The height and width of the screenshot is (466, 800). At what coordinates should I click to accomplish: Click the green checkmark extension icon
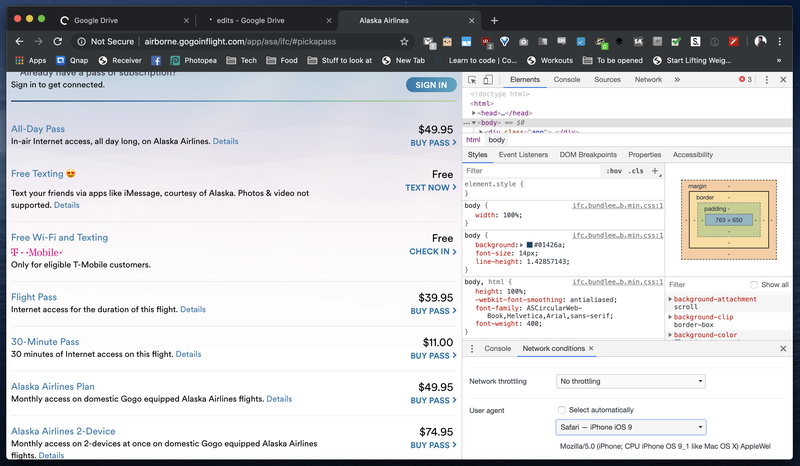(676, 41)
